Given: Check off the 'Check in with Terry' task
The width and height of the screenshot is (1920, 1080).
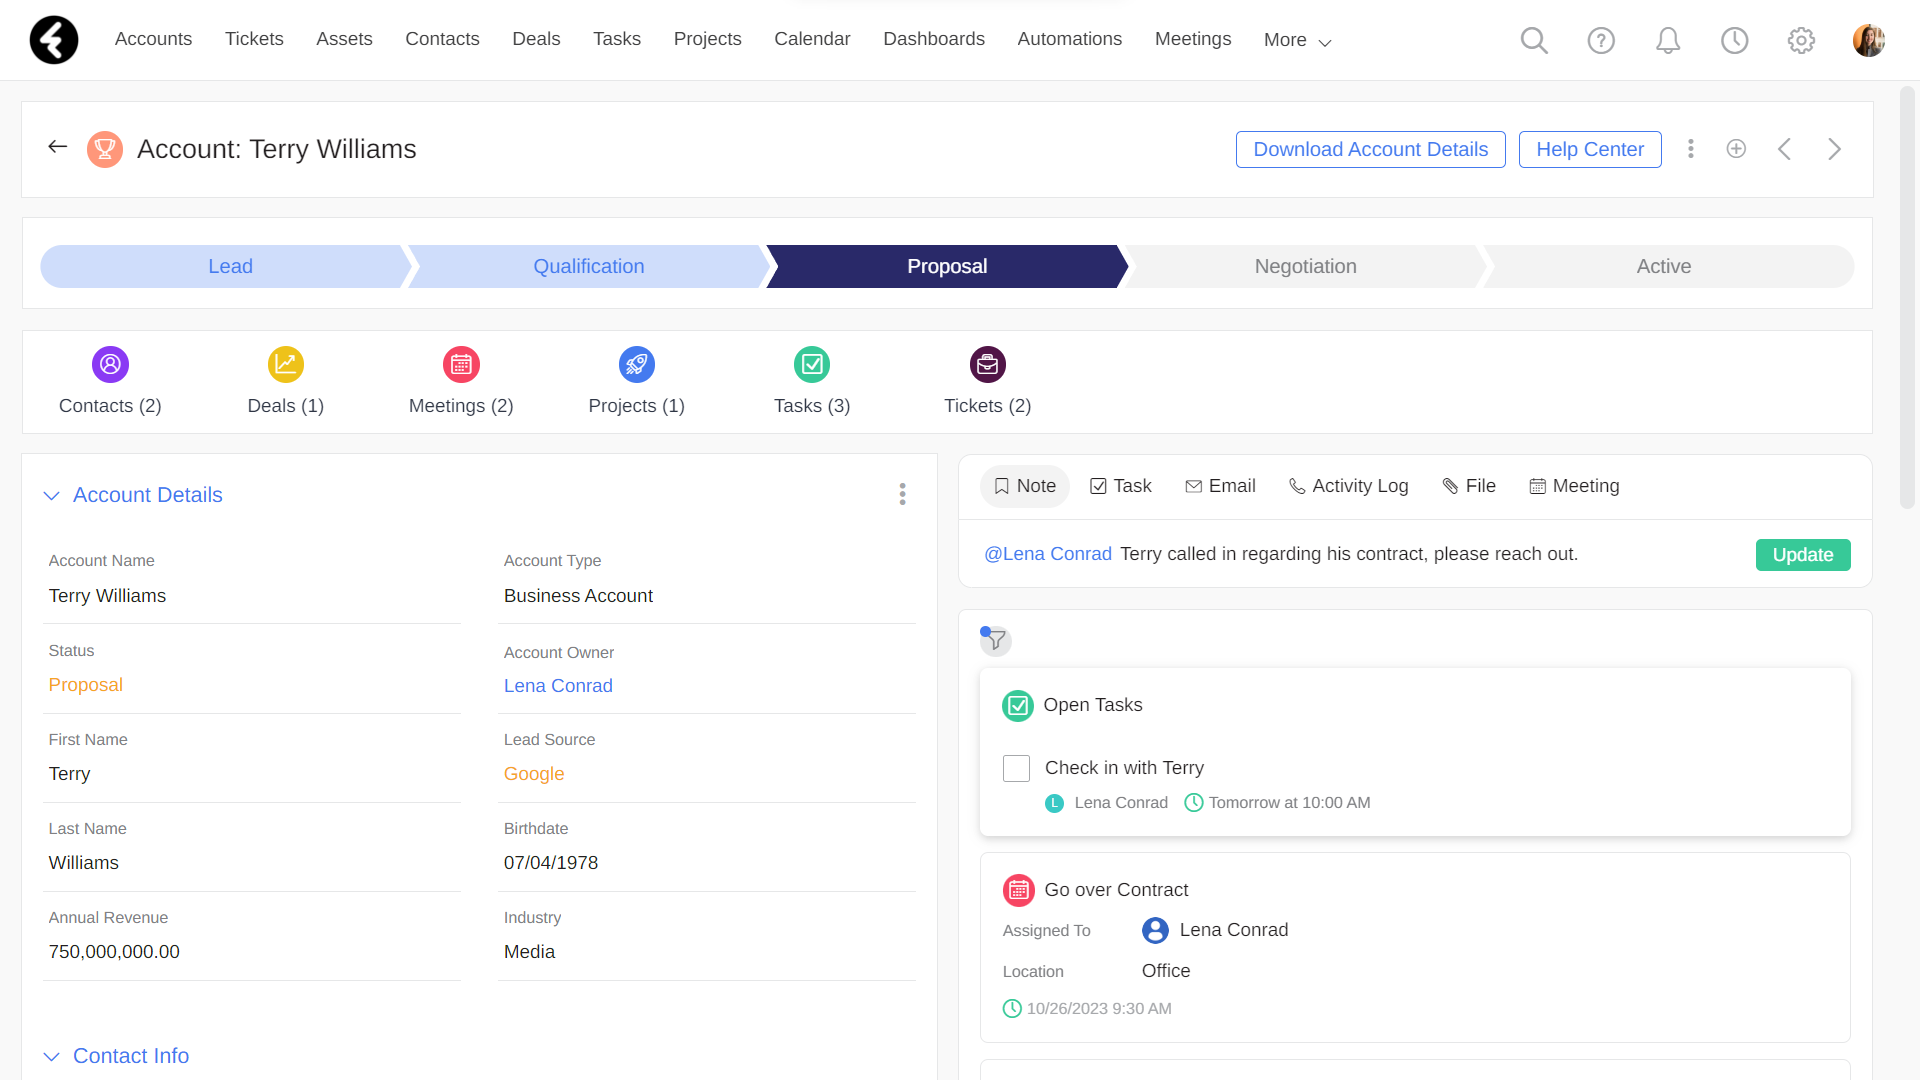Looking at the screenshot, I should coord(1016,768).
